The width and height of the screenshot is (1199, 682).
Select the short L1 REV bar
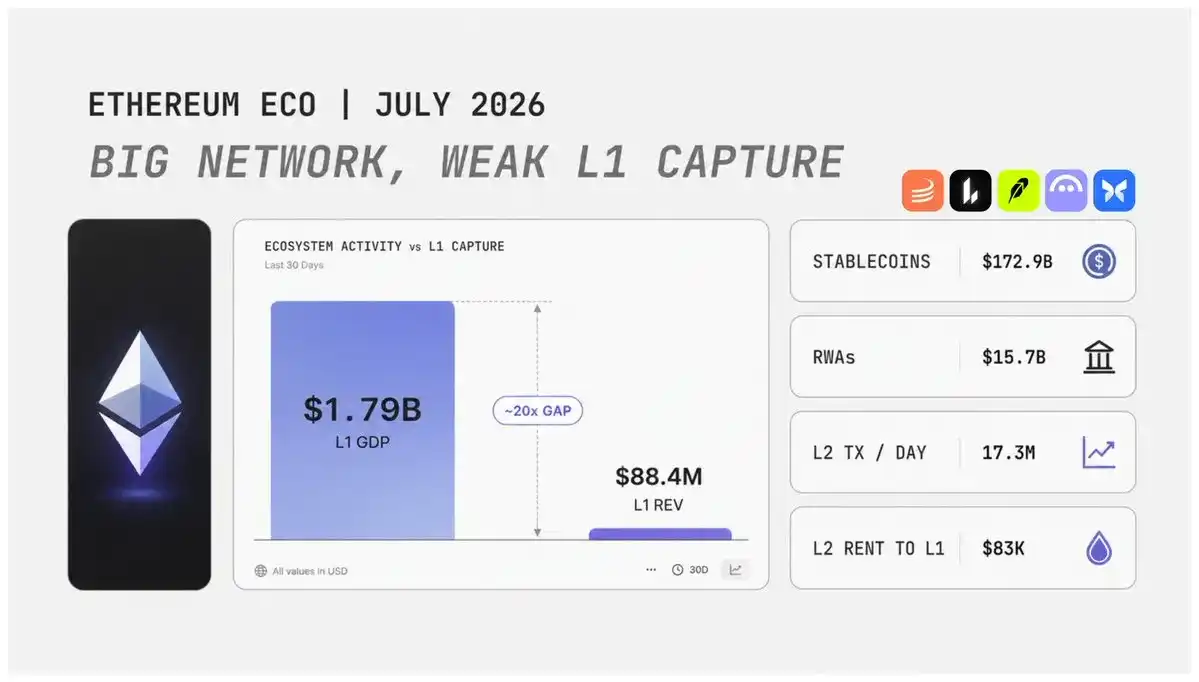[660, 534]
